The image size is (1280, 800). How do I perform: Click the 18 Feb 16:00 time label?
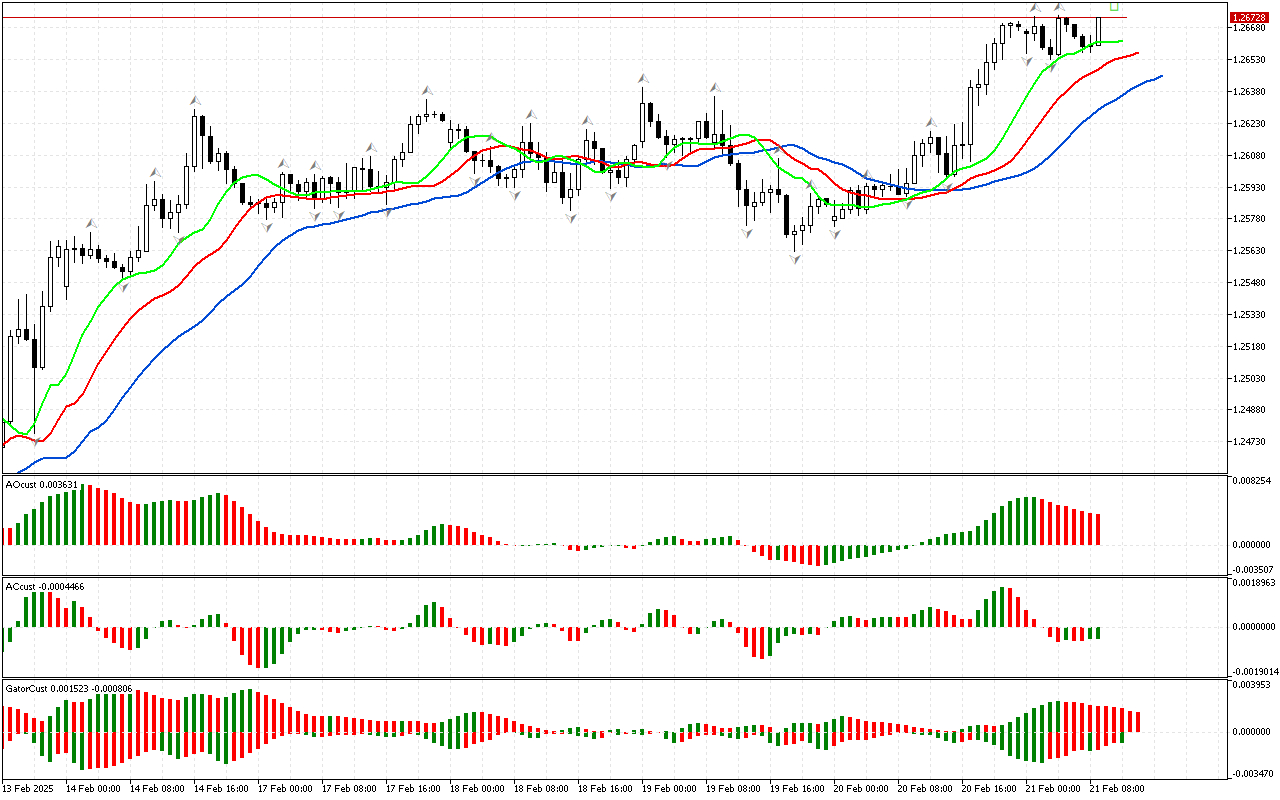(x=605, y=788)
